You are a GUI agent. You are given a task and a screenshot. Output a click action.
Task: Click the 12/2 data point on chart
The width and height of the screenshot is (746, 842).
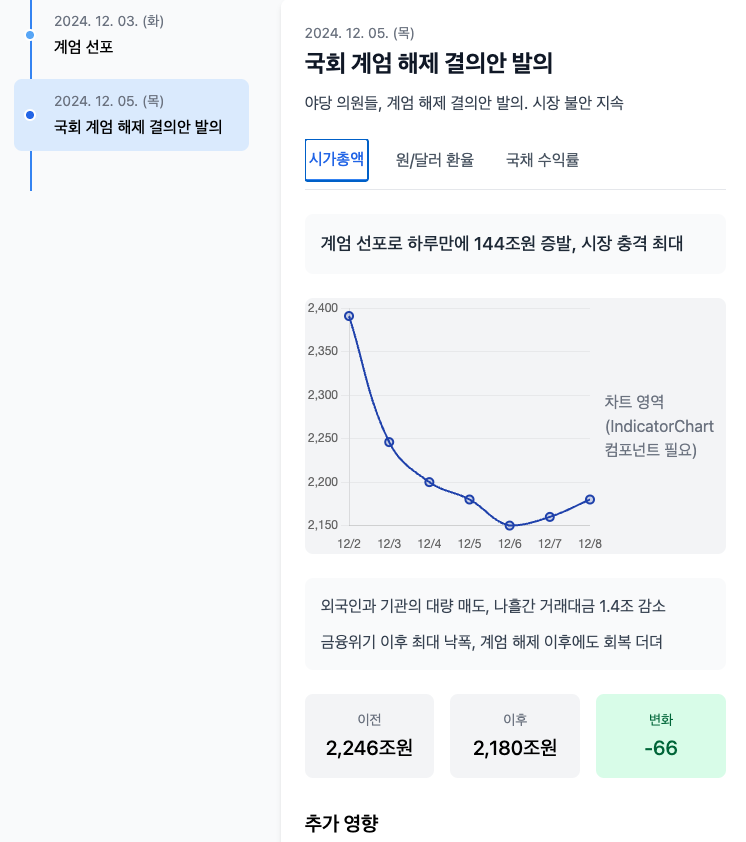(x=349, y=316)
